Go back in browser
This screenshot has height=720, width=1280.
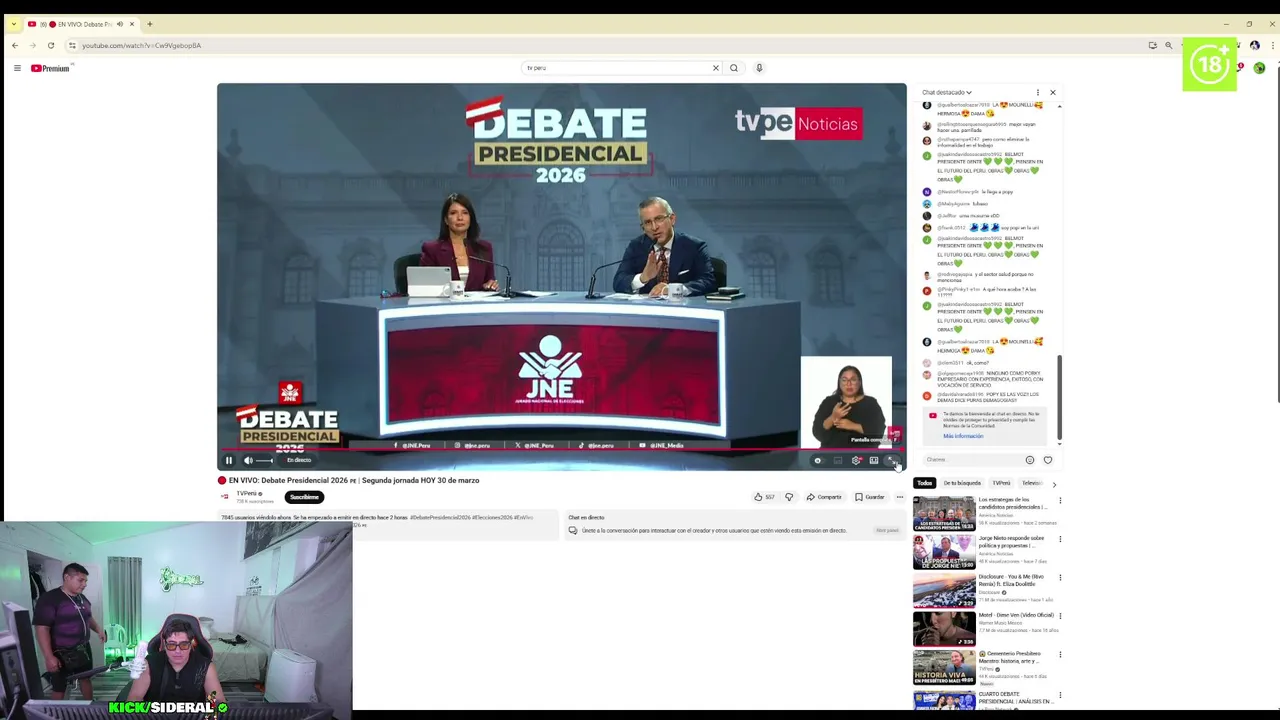[15, 45]
